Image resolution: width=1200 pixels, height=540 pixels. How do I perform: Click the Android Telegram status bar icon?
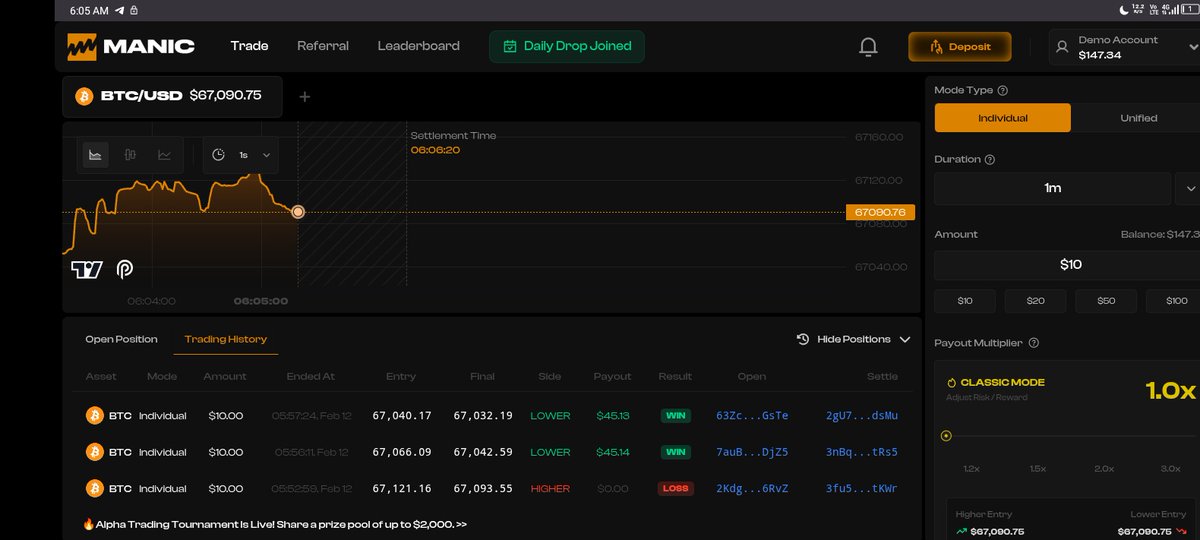pyautogui.click(x=119, y=10)
